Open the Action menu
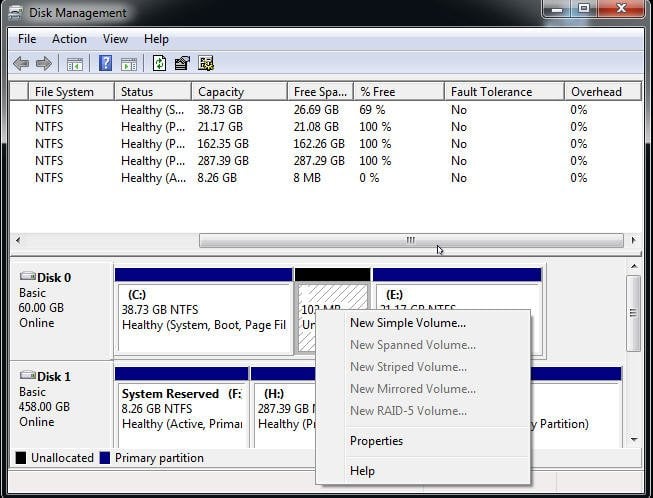This screenshot has width=653, height=498. tap(69, 39)
